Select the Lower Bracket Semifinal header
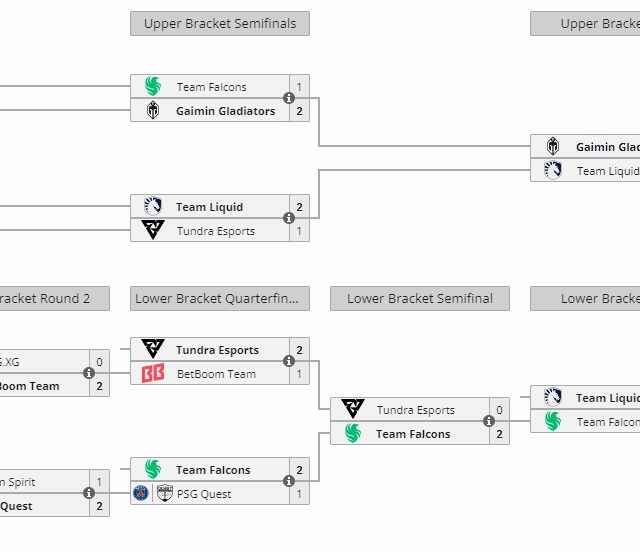The image size is (640, 552). click(420, 298)
